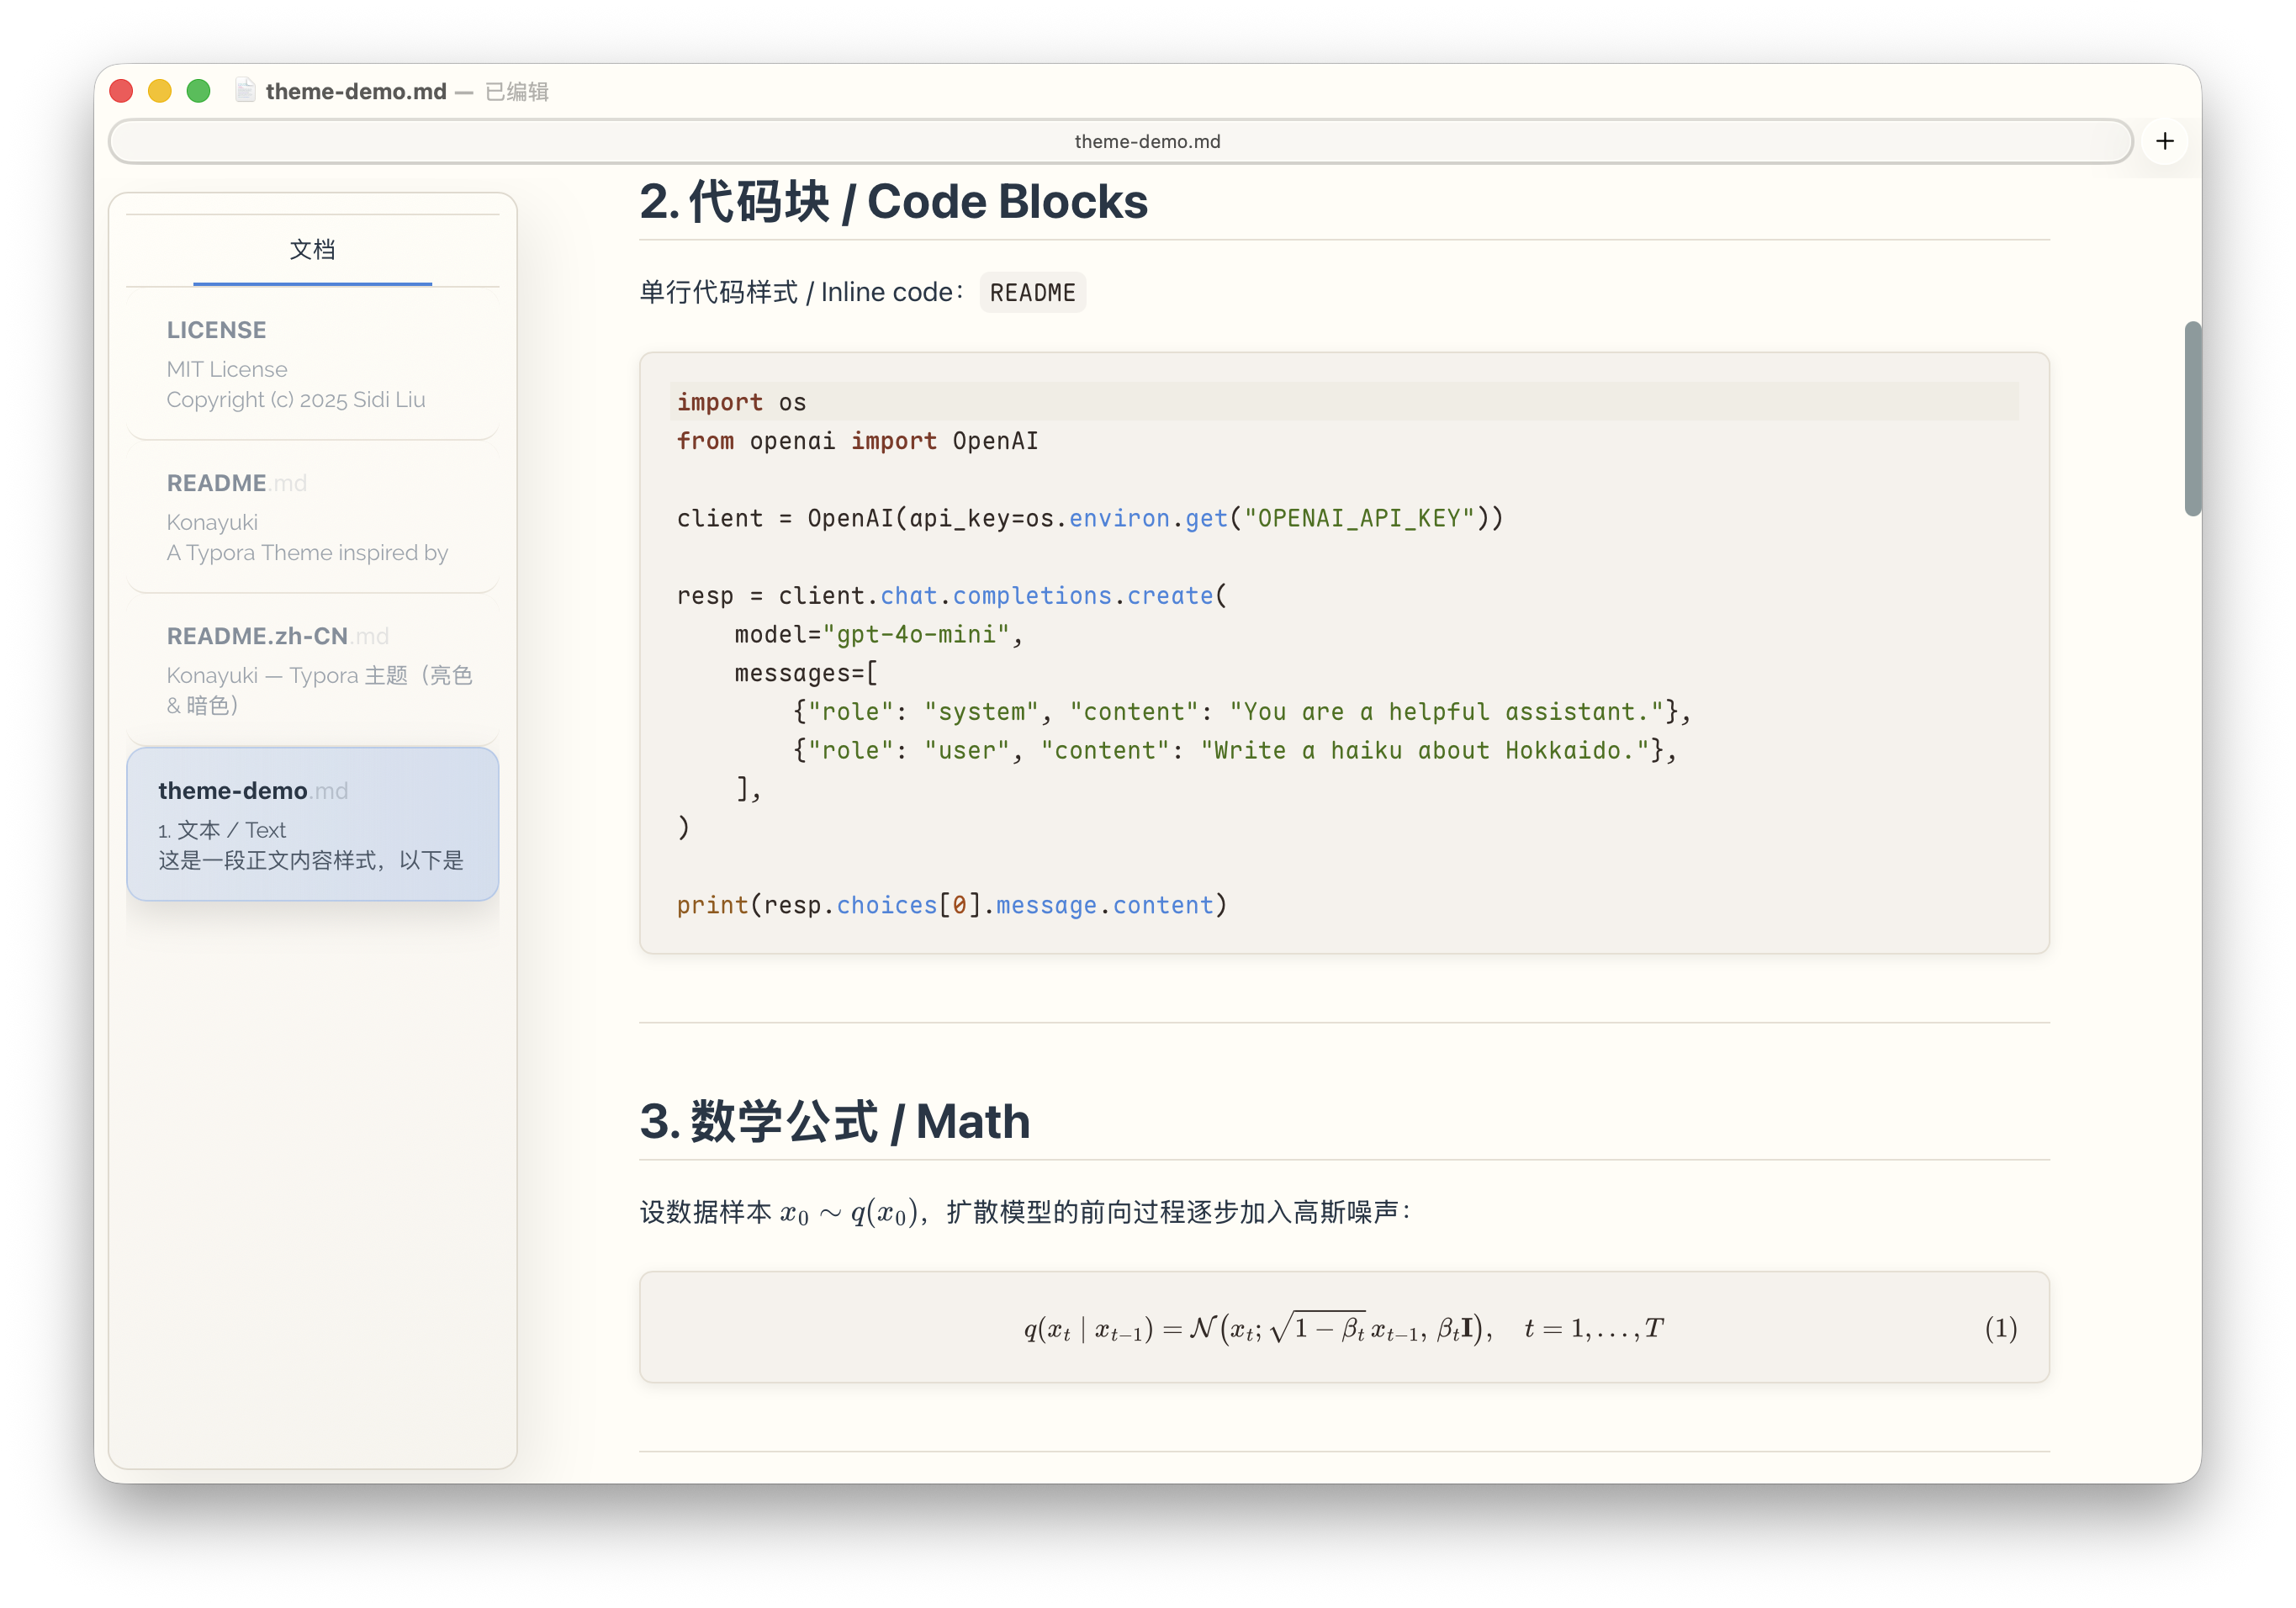Viewport: 2296px width, 1608px height.
Task: Click the red close window button
Action: [x=122, y=91]
